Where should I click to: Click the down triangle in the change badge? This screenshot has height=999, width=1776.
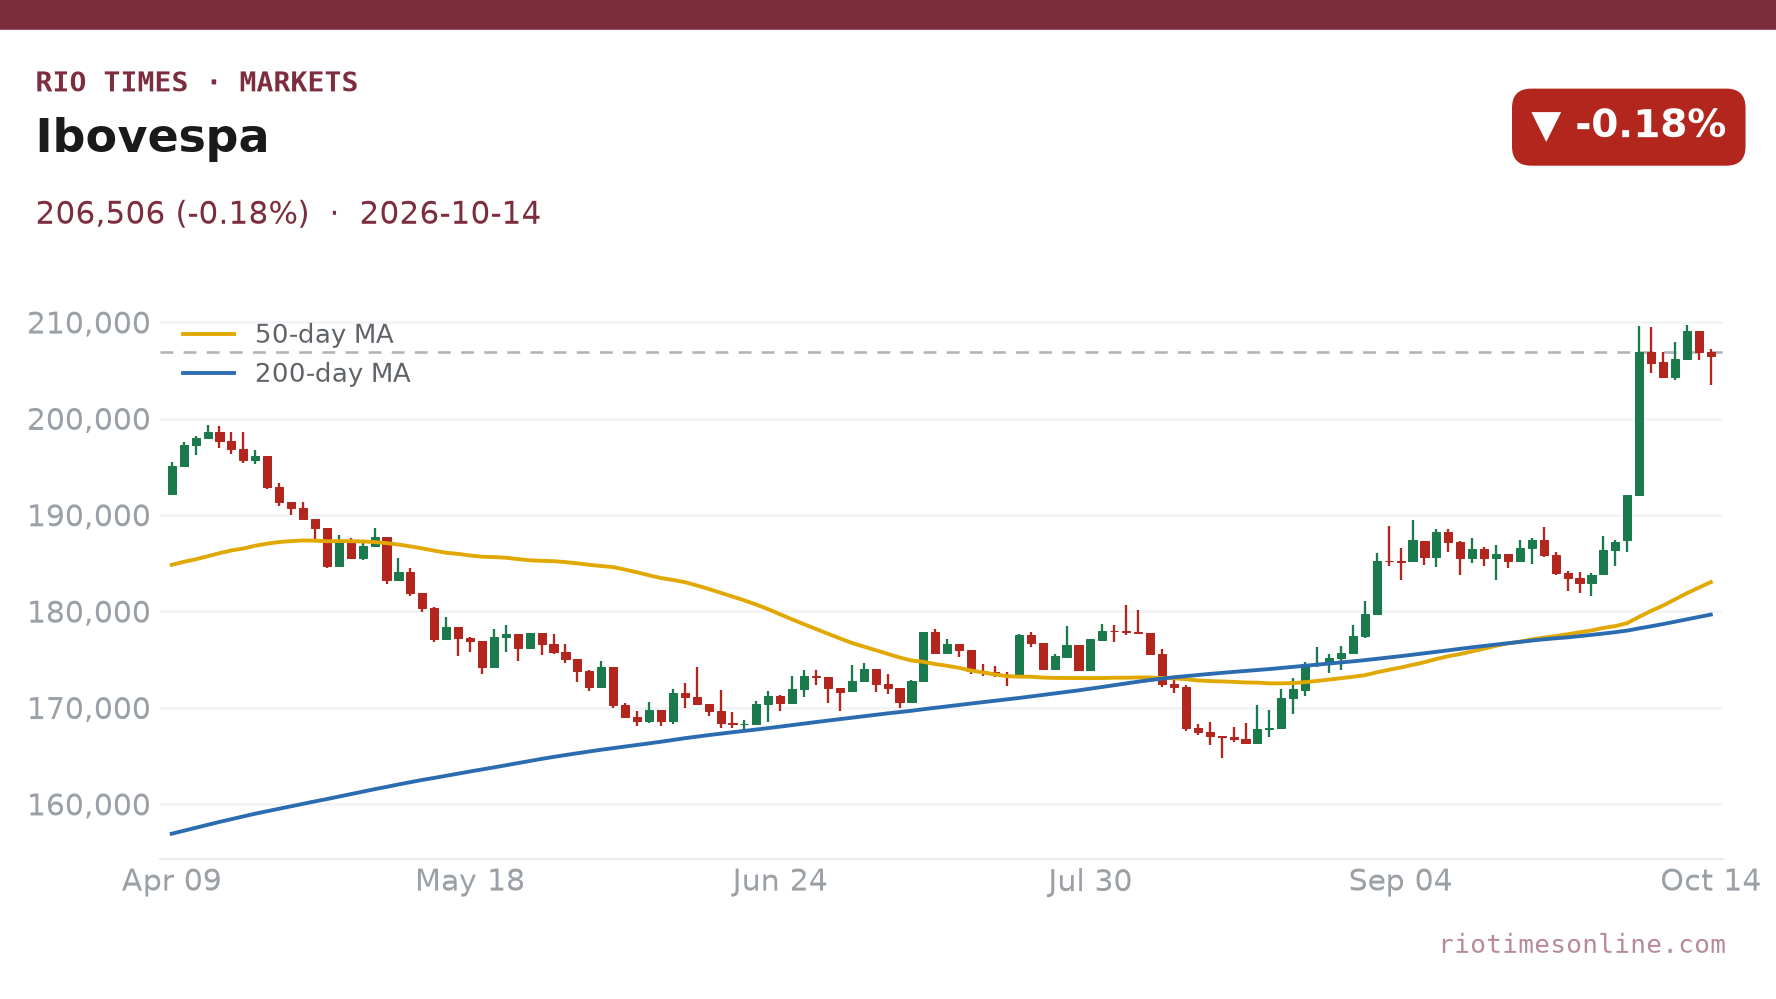[x=1546, y=127]
